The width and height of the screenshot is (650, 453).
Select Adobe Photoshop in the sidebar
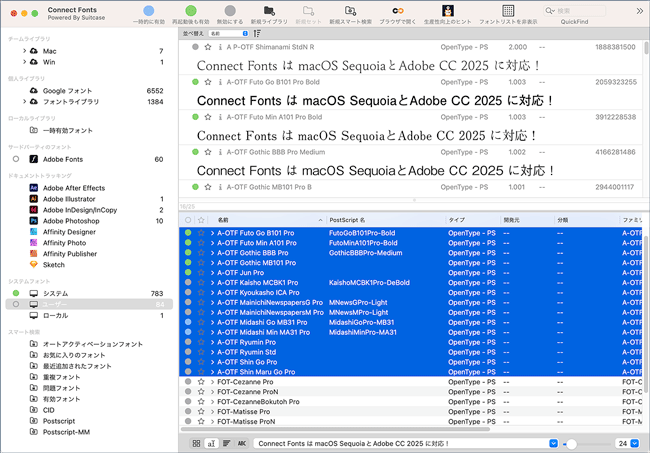click(x=71, y=221)
